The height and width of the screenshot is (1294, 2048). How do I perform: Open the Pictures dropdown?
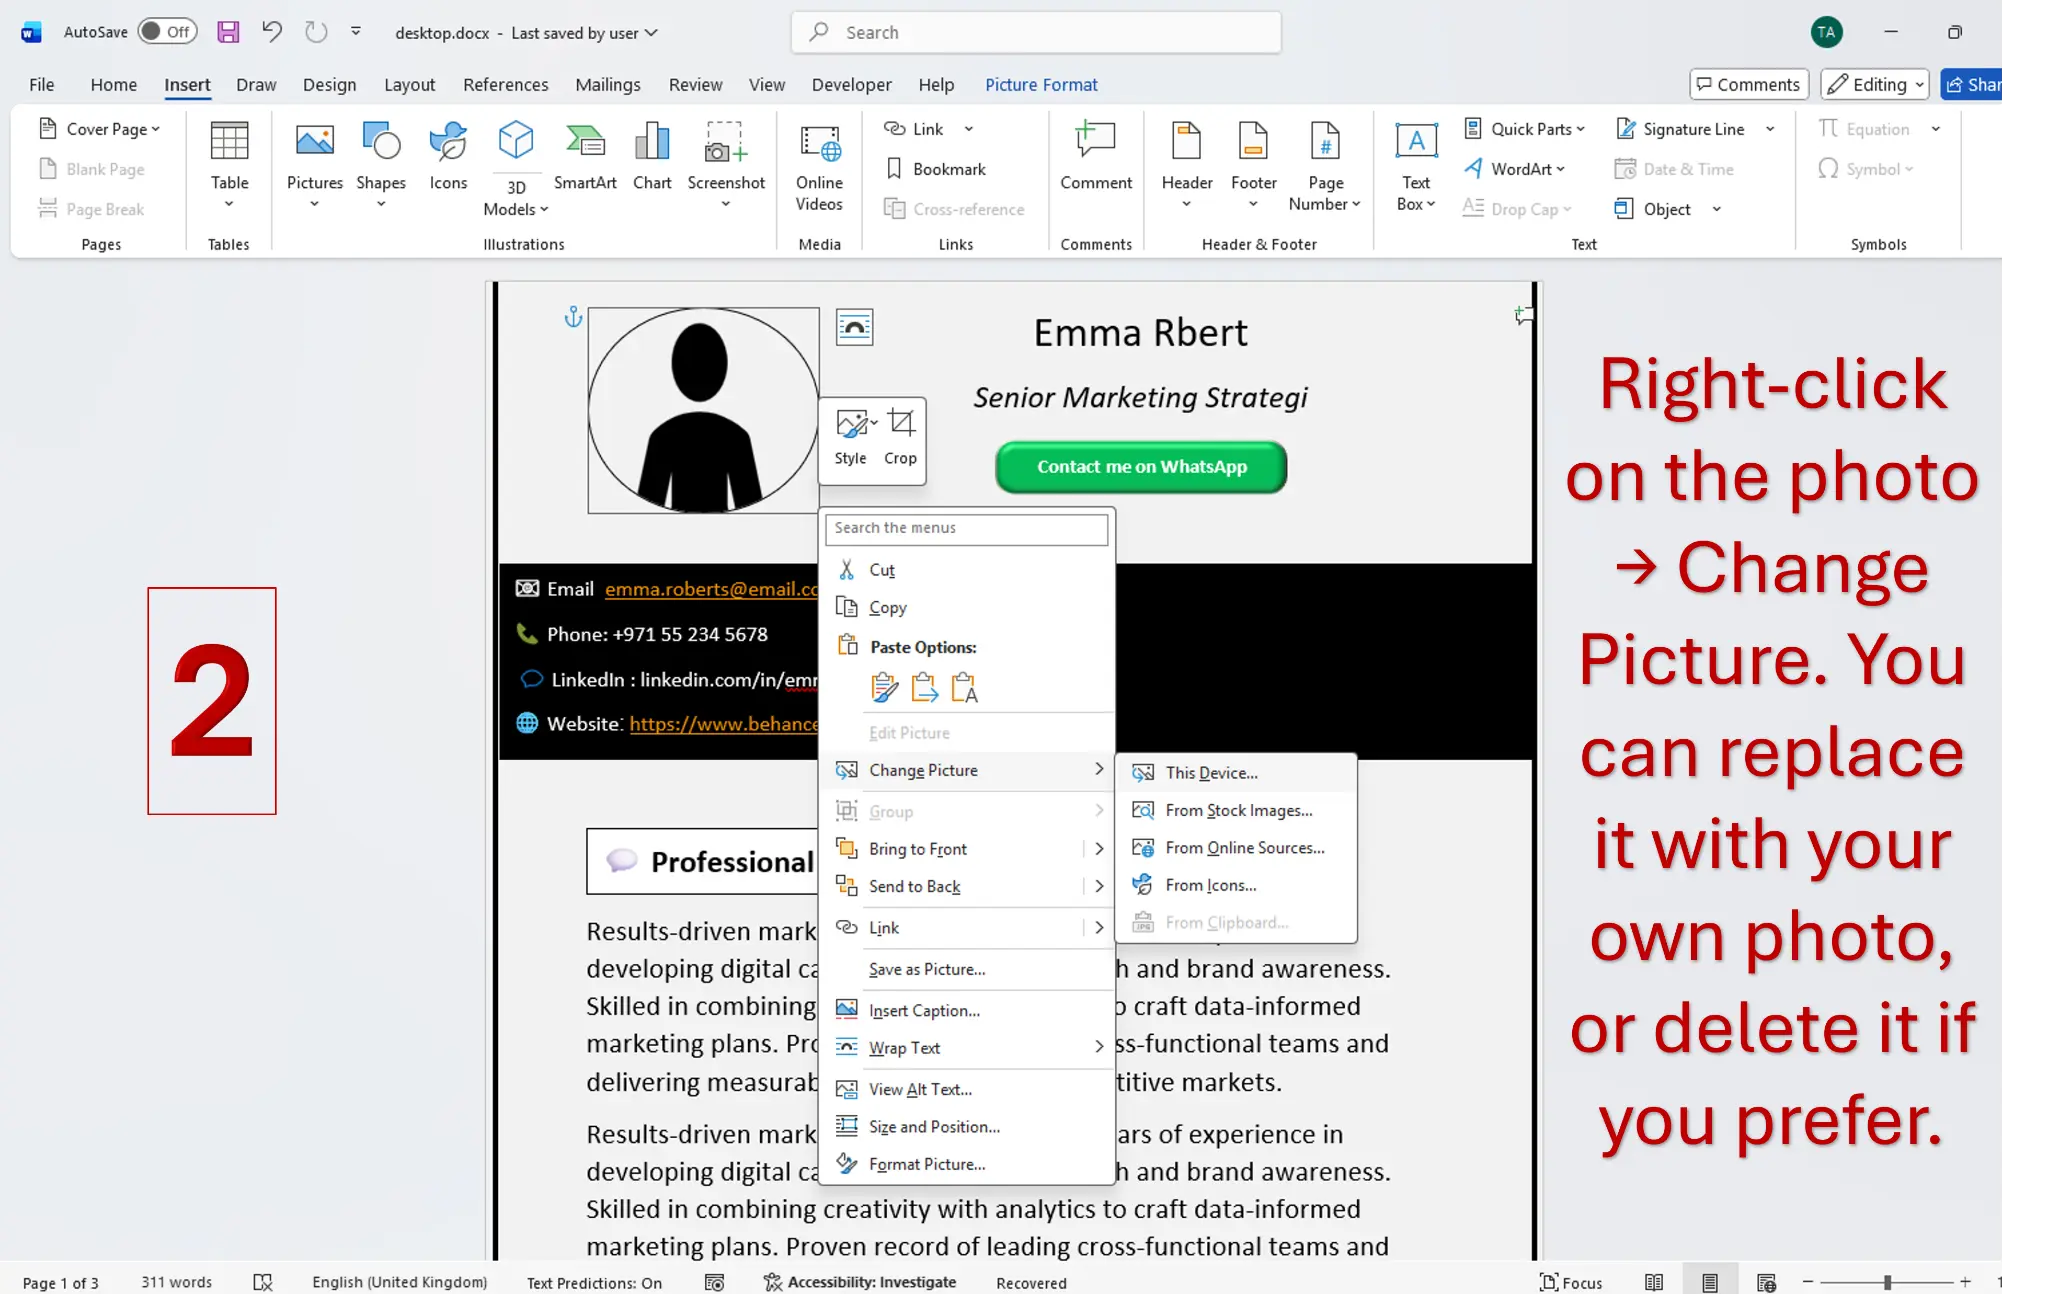coord(314,203)
